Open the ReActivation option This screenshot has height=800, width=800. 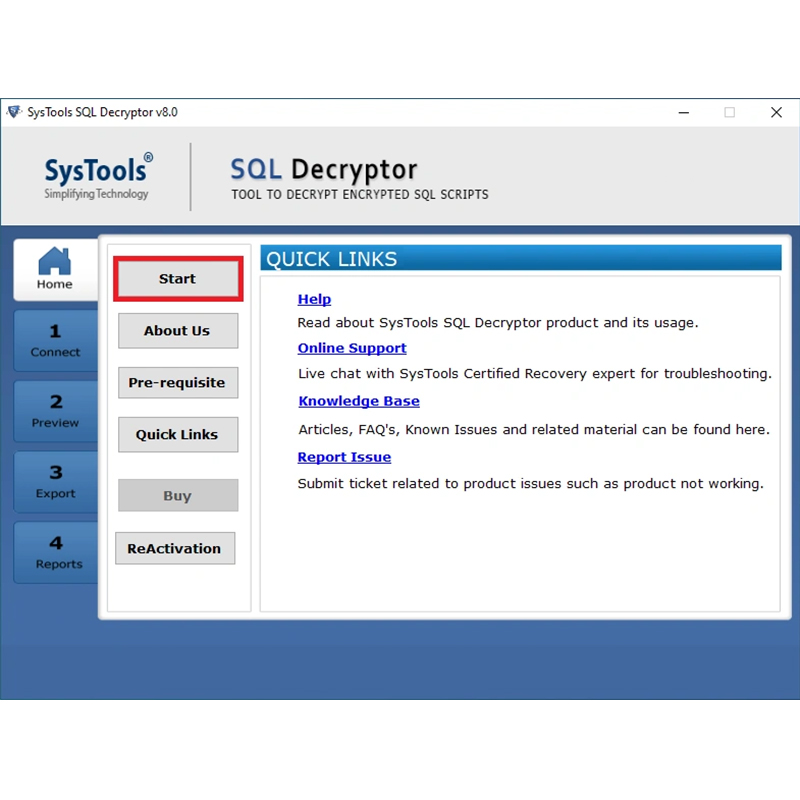(x=175, y=548)
